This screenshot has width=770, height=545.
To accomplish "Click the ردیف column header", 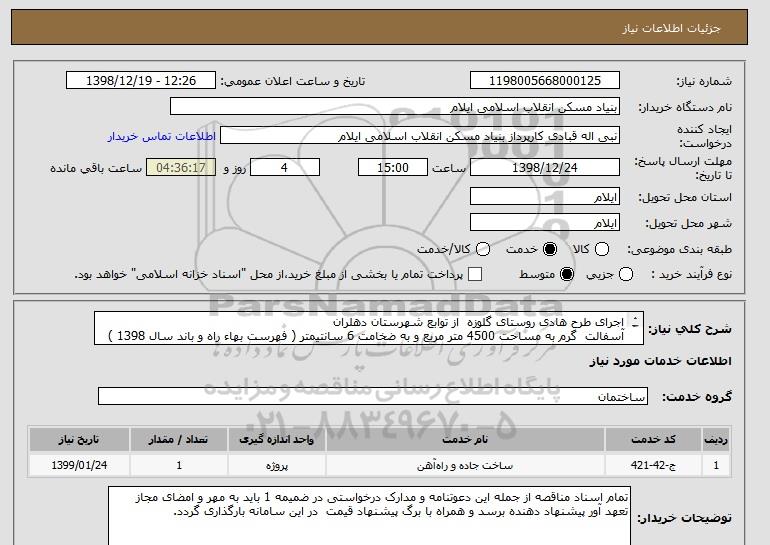I will tap(716, 439).
